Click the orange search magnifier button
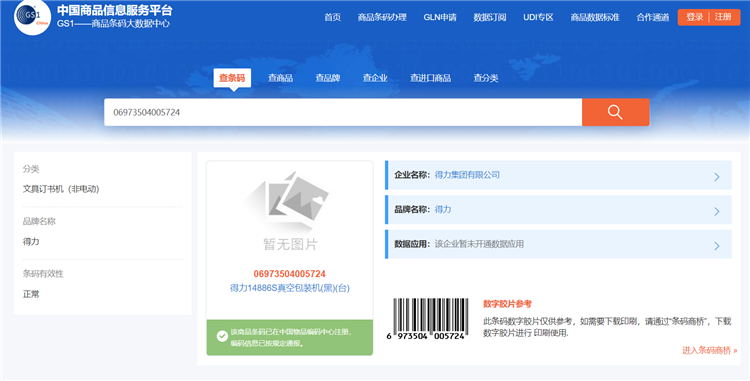This screenshot has height=381, width=750. pyautogui.click(x=616, y=112)
